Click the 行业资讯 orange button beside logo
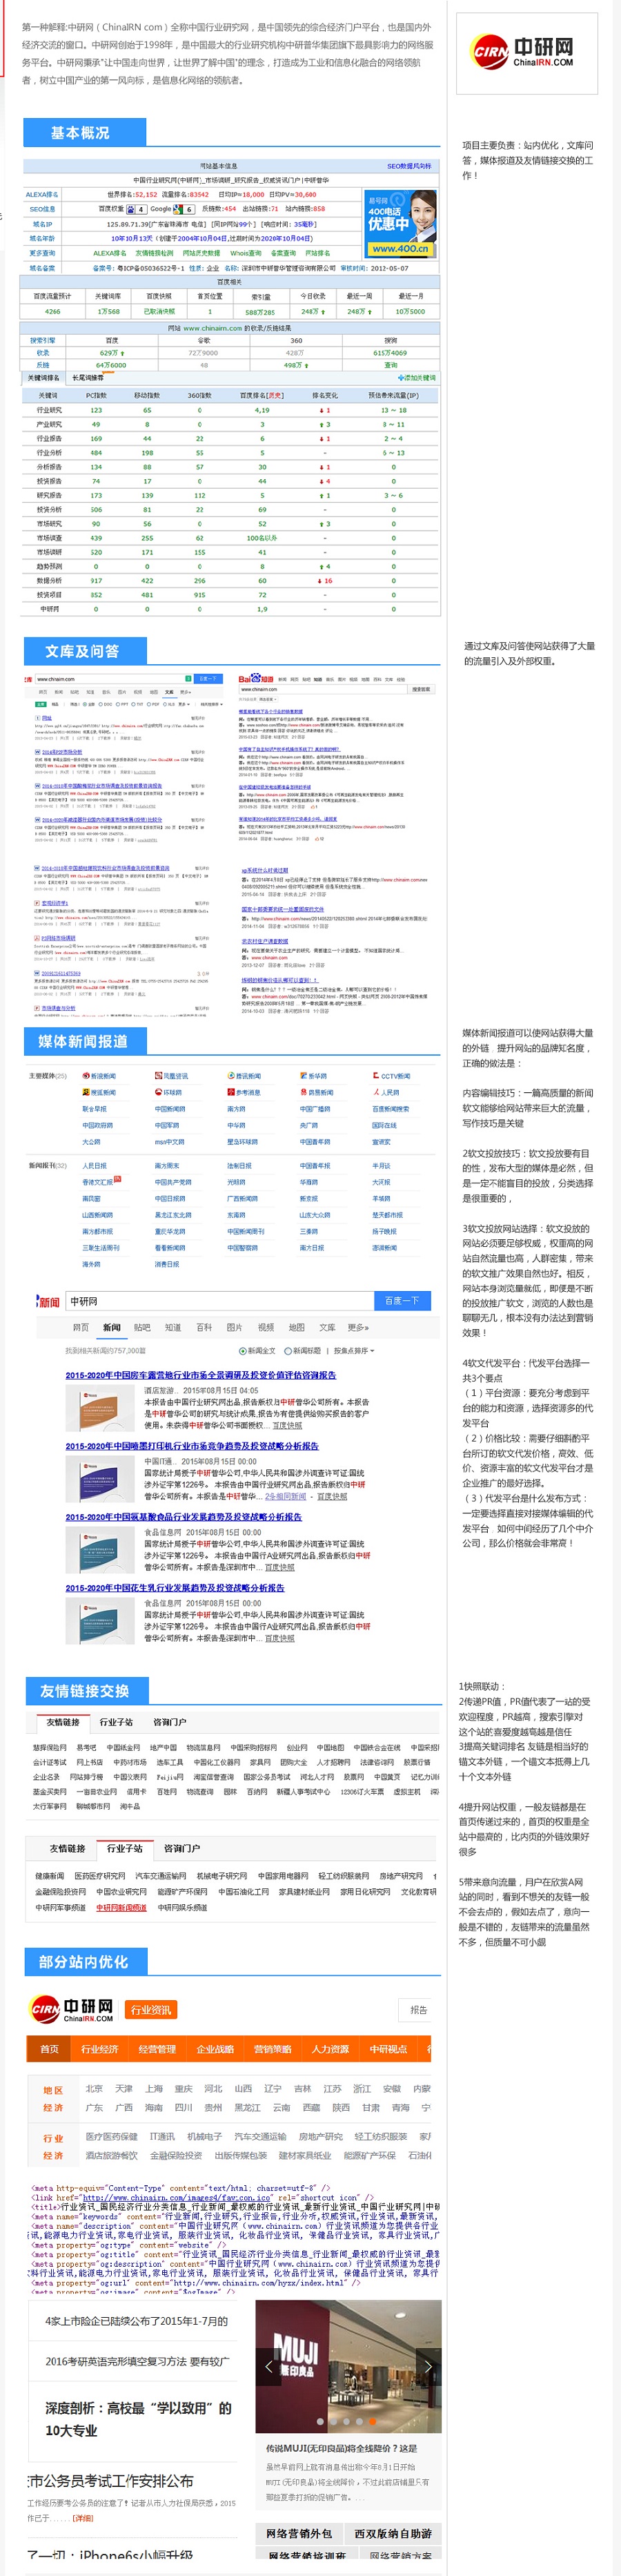Viewport: 621px width, 2576px height. coord(151,2010)
